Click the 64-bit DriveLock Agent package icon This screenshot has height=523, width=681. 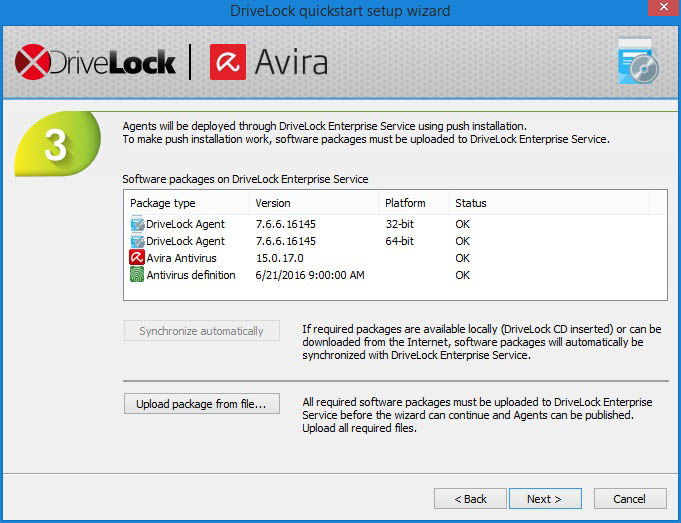coord(137,241)
